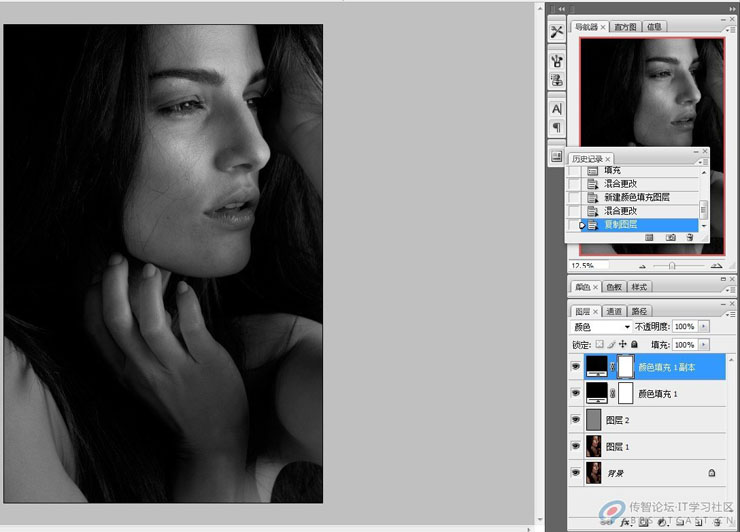The image size is (740, 532).
Task: Expand the opacity (不透明度) slider arrow
Action: [x=705, y=327]
